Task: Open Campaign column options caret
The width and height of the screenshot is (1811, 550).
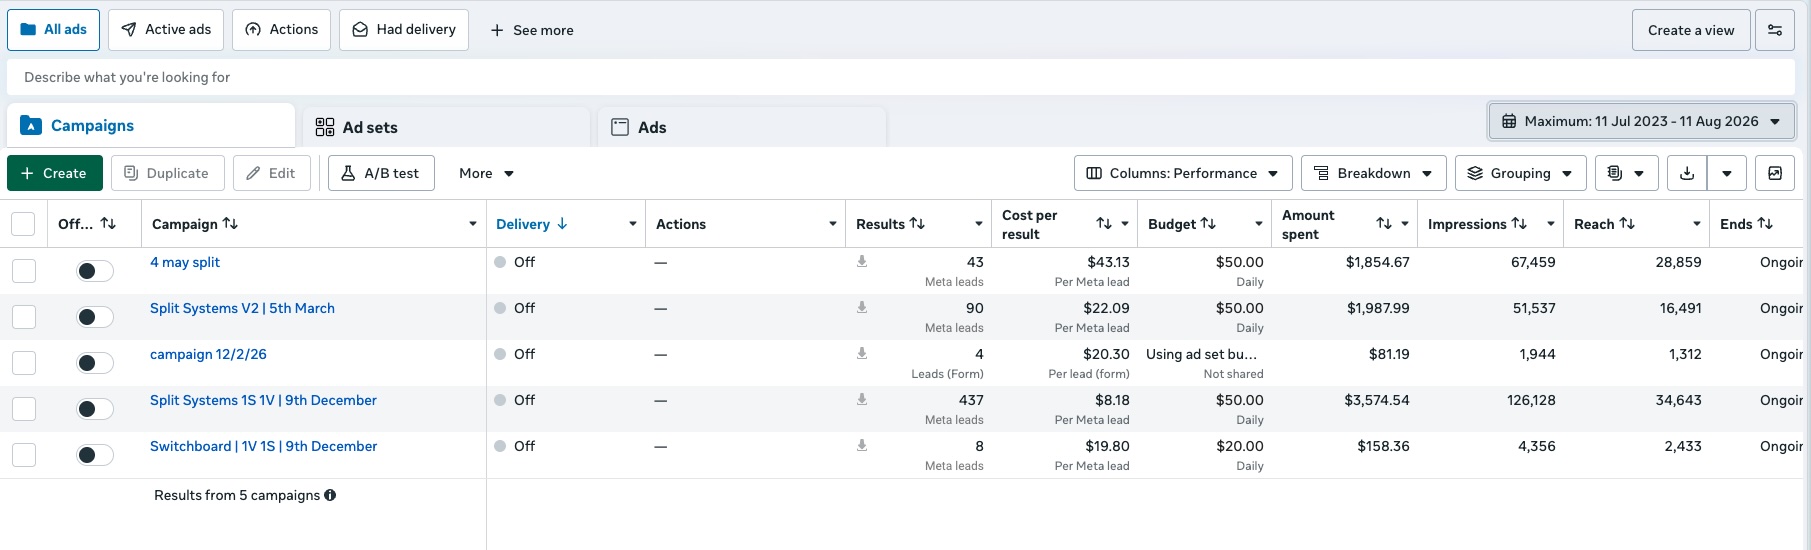Action: pos(473,224)
